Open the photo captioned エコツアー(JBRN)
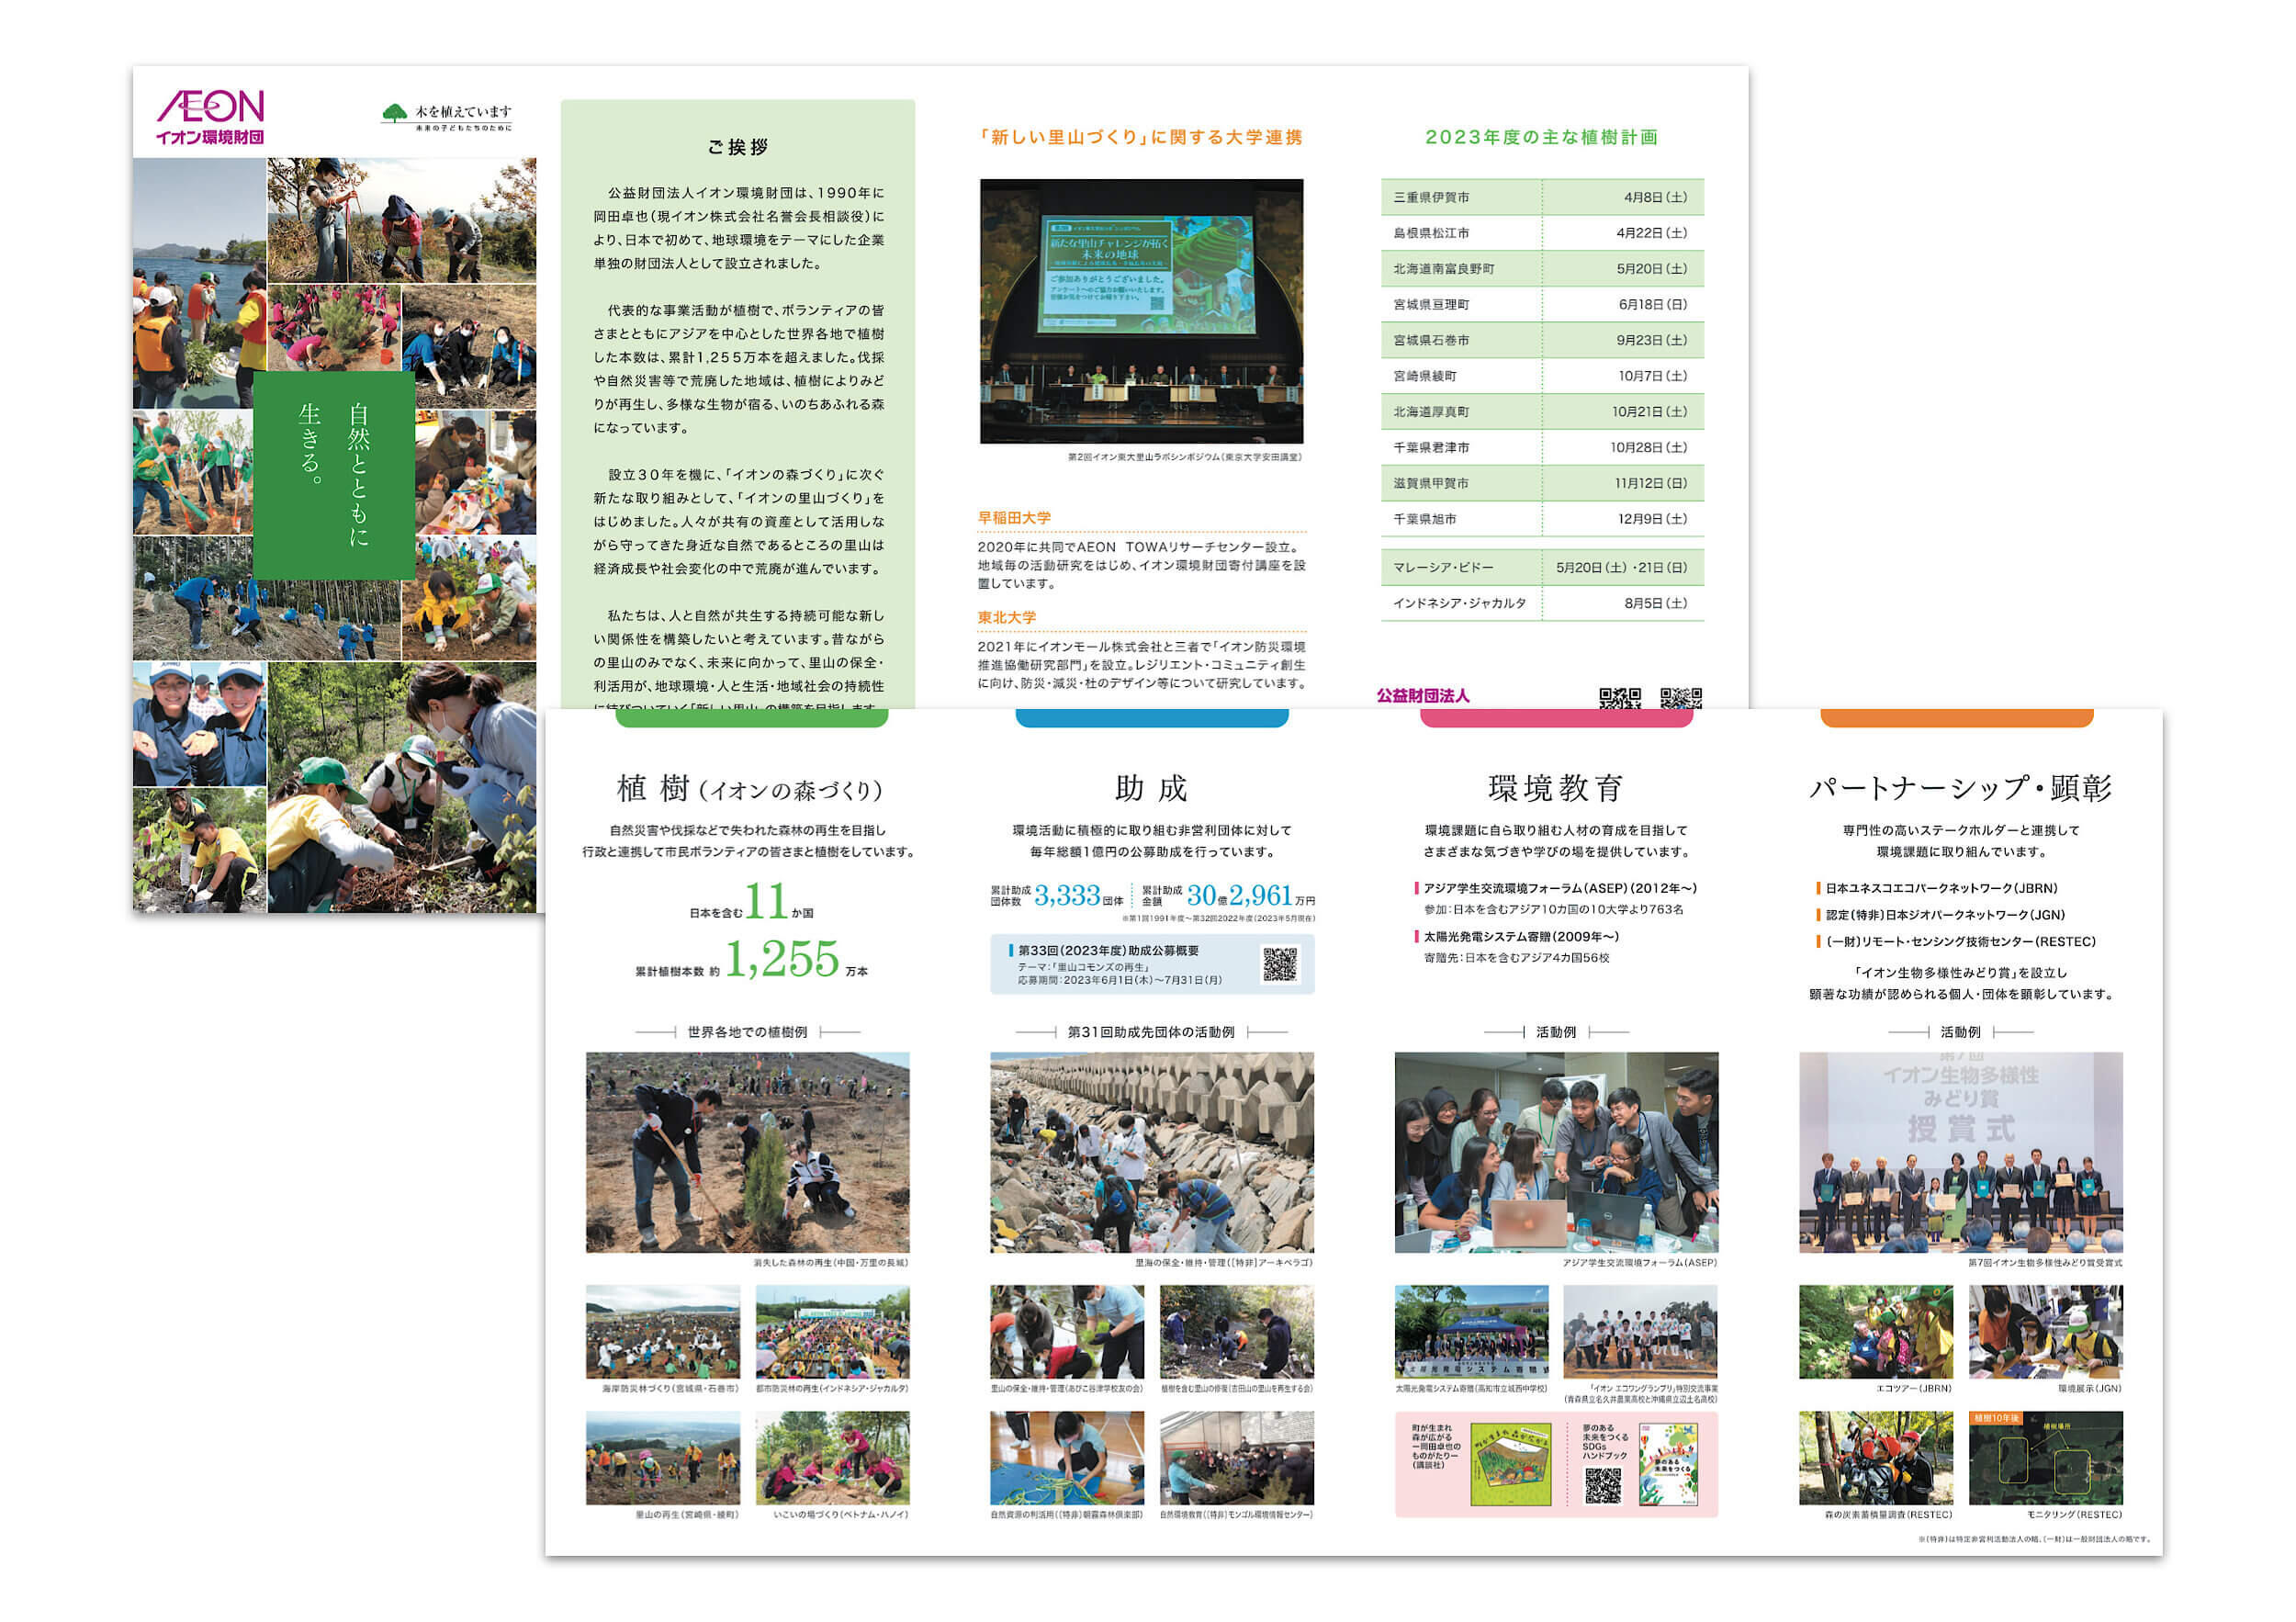 1876,1332
